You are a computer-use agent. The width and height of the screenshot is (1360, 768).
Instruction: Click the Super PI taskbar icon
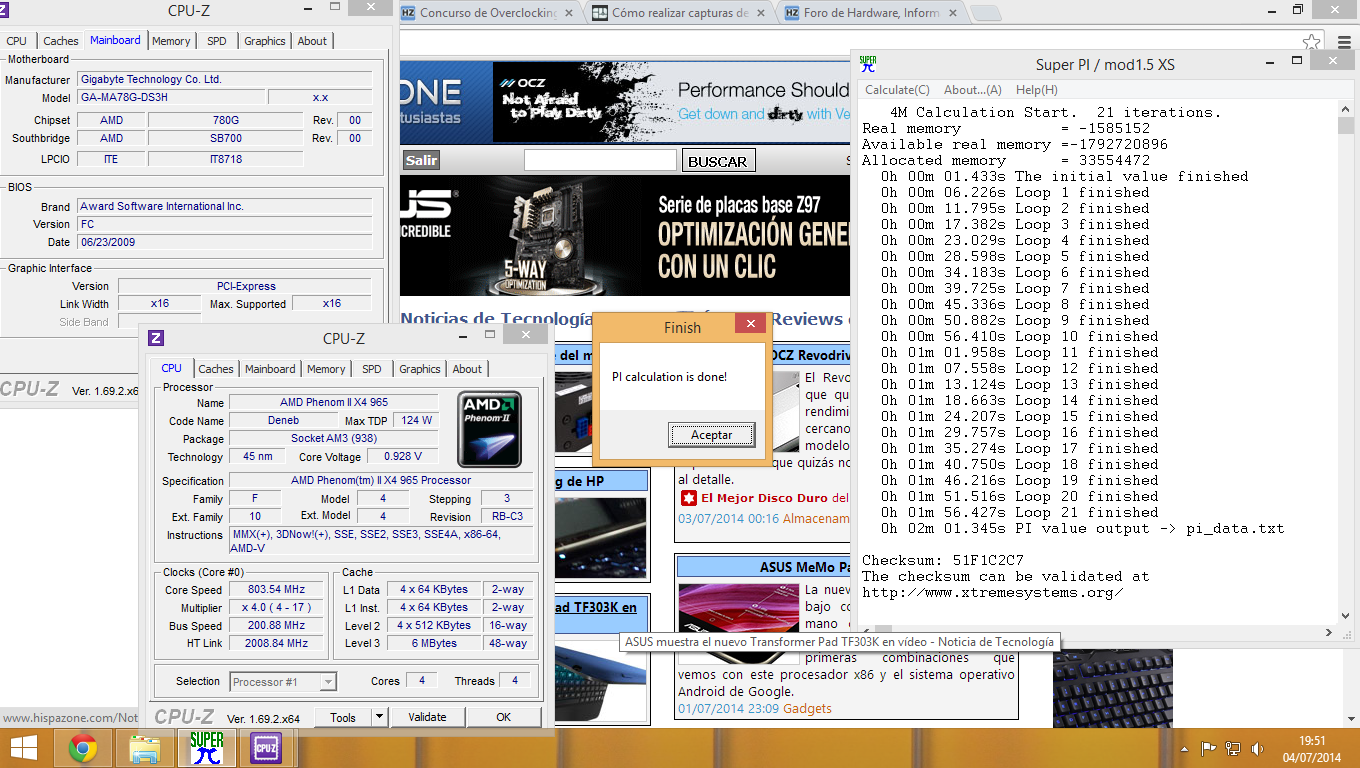[206, 748]
